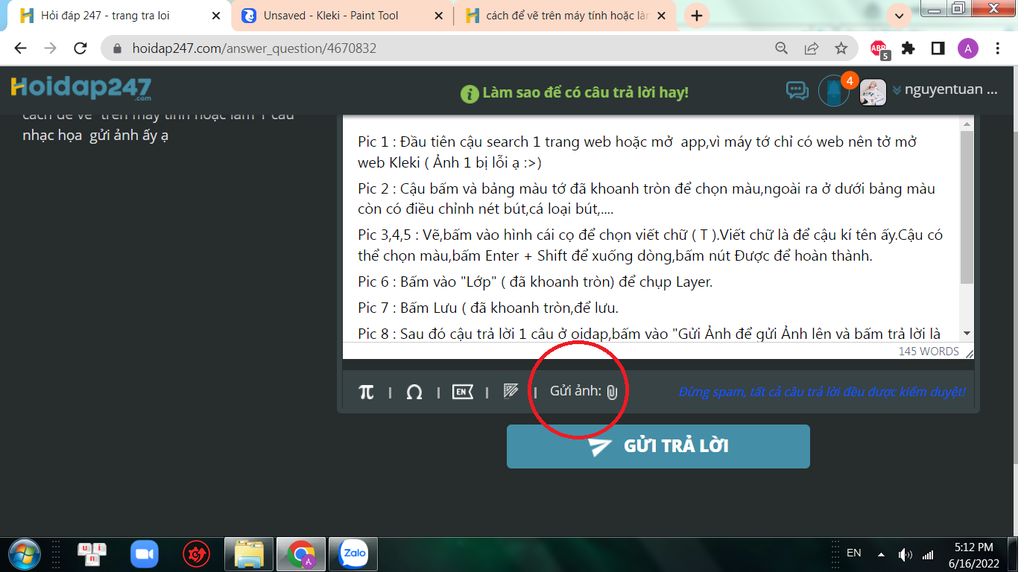1024x572 pixels.
Task: Click the user avatar picture in header
Action: pyautogui.click(x=872, y=92)
